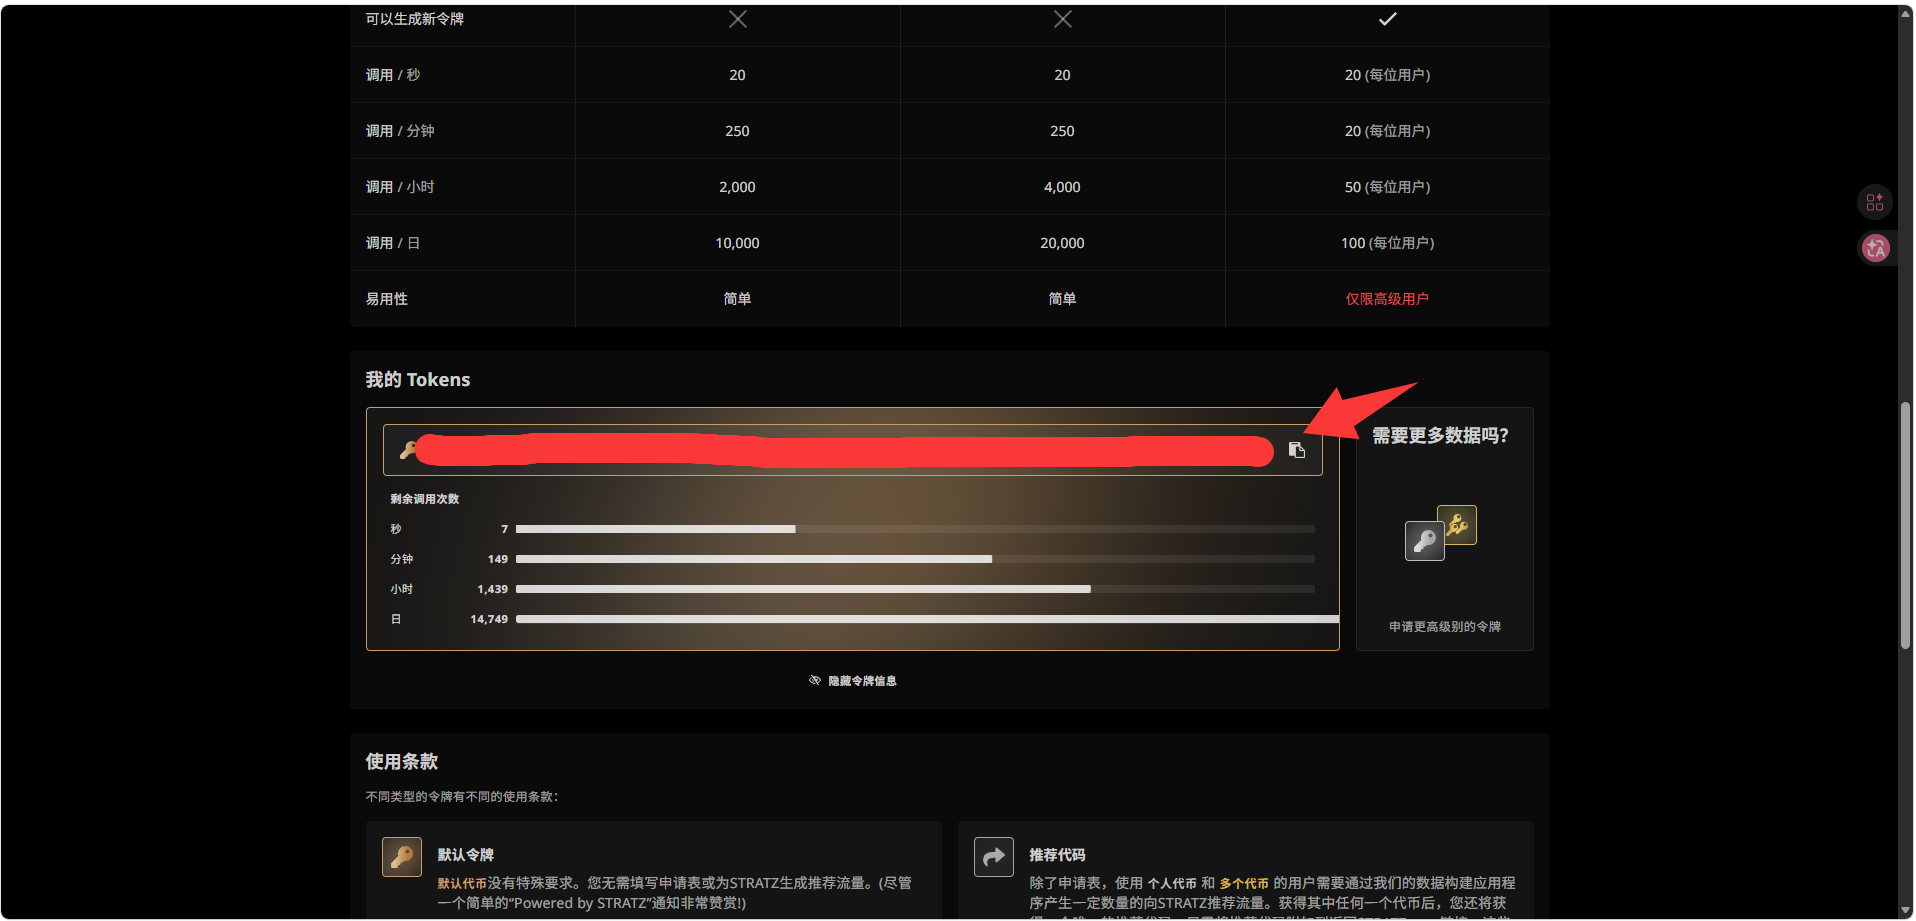The height and width of the screenshot is (921, 1916).
Task: Click the 个人代币 link
Action: click(x=1171, y=883)
